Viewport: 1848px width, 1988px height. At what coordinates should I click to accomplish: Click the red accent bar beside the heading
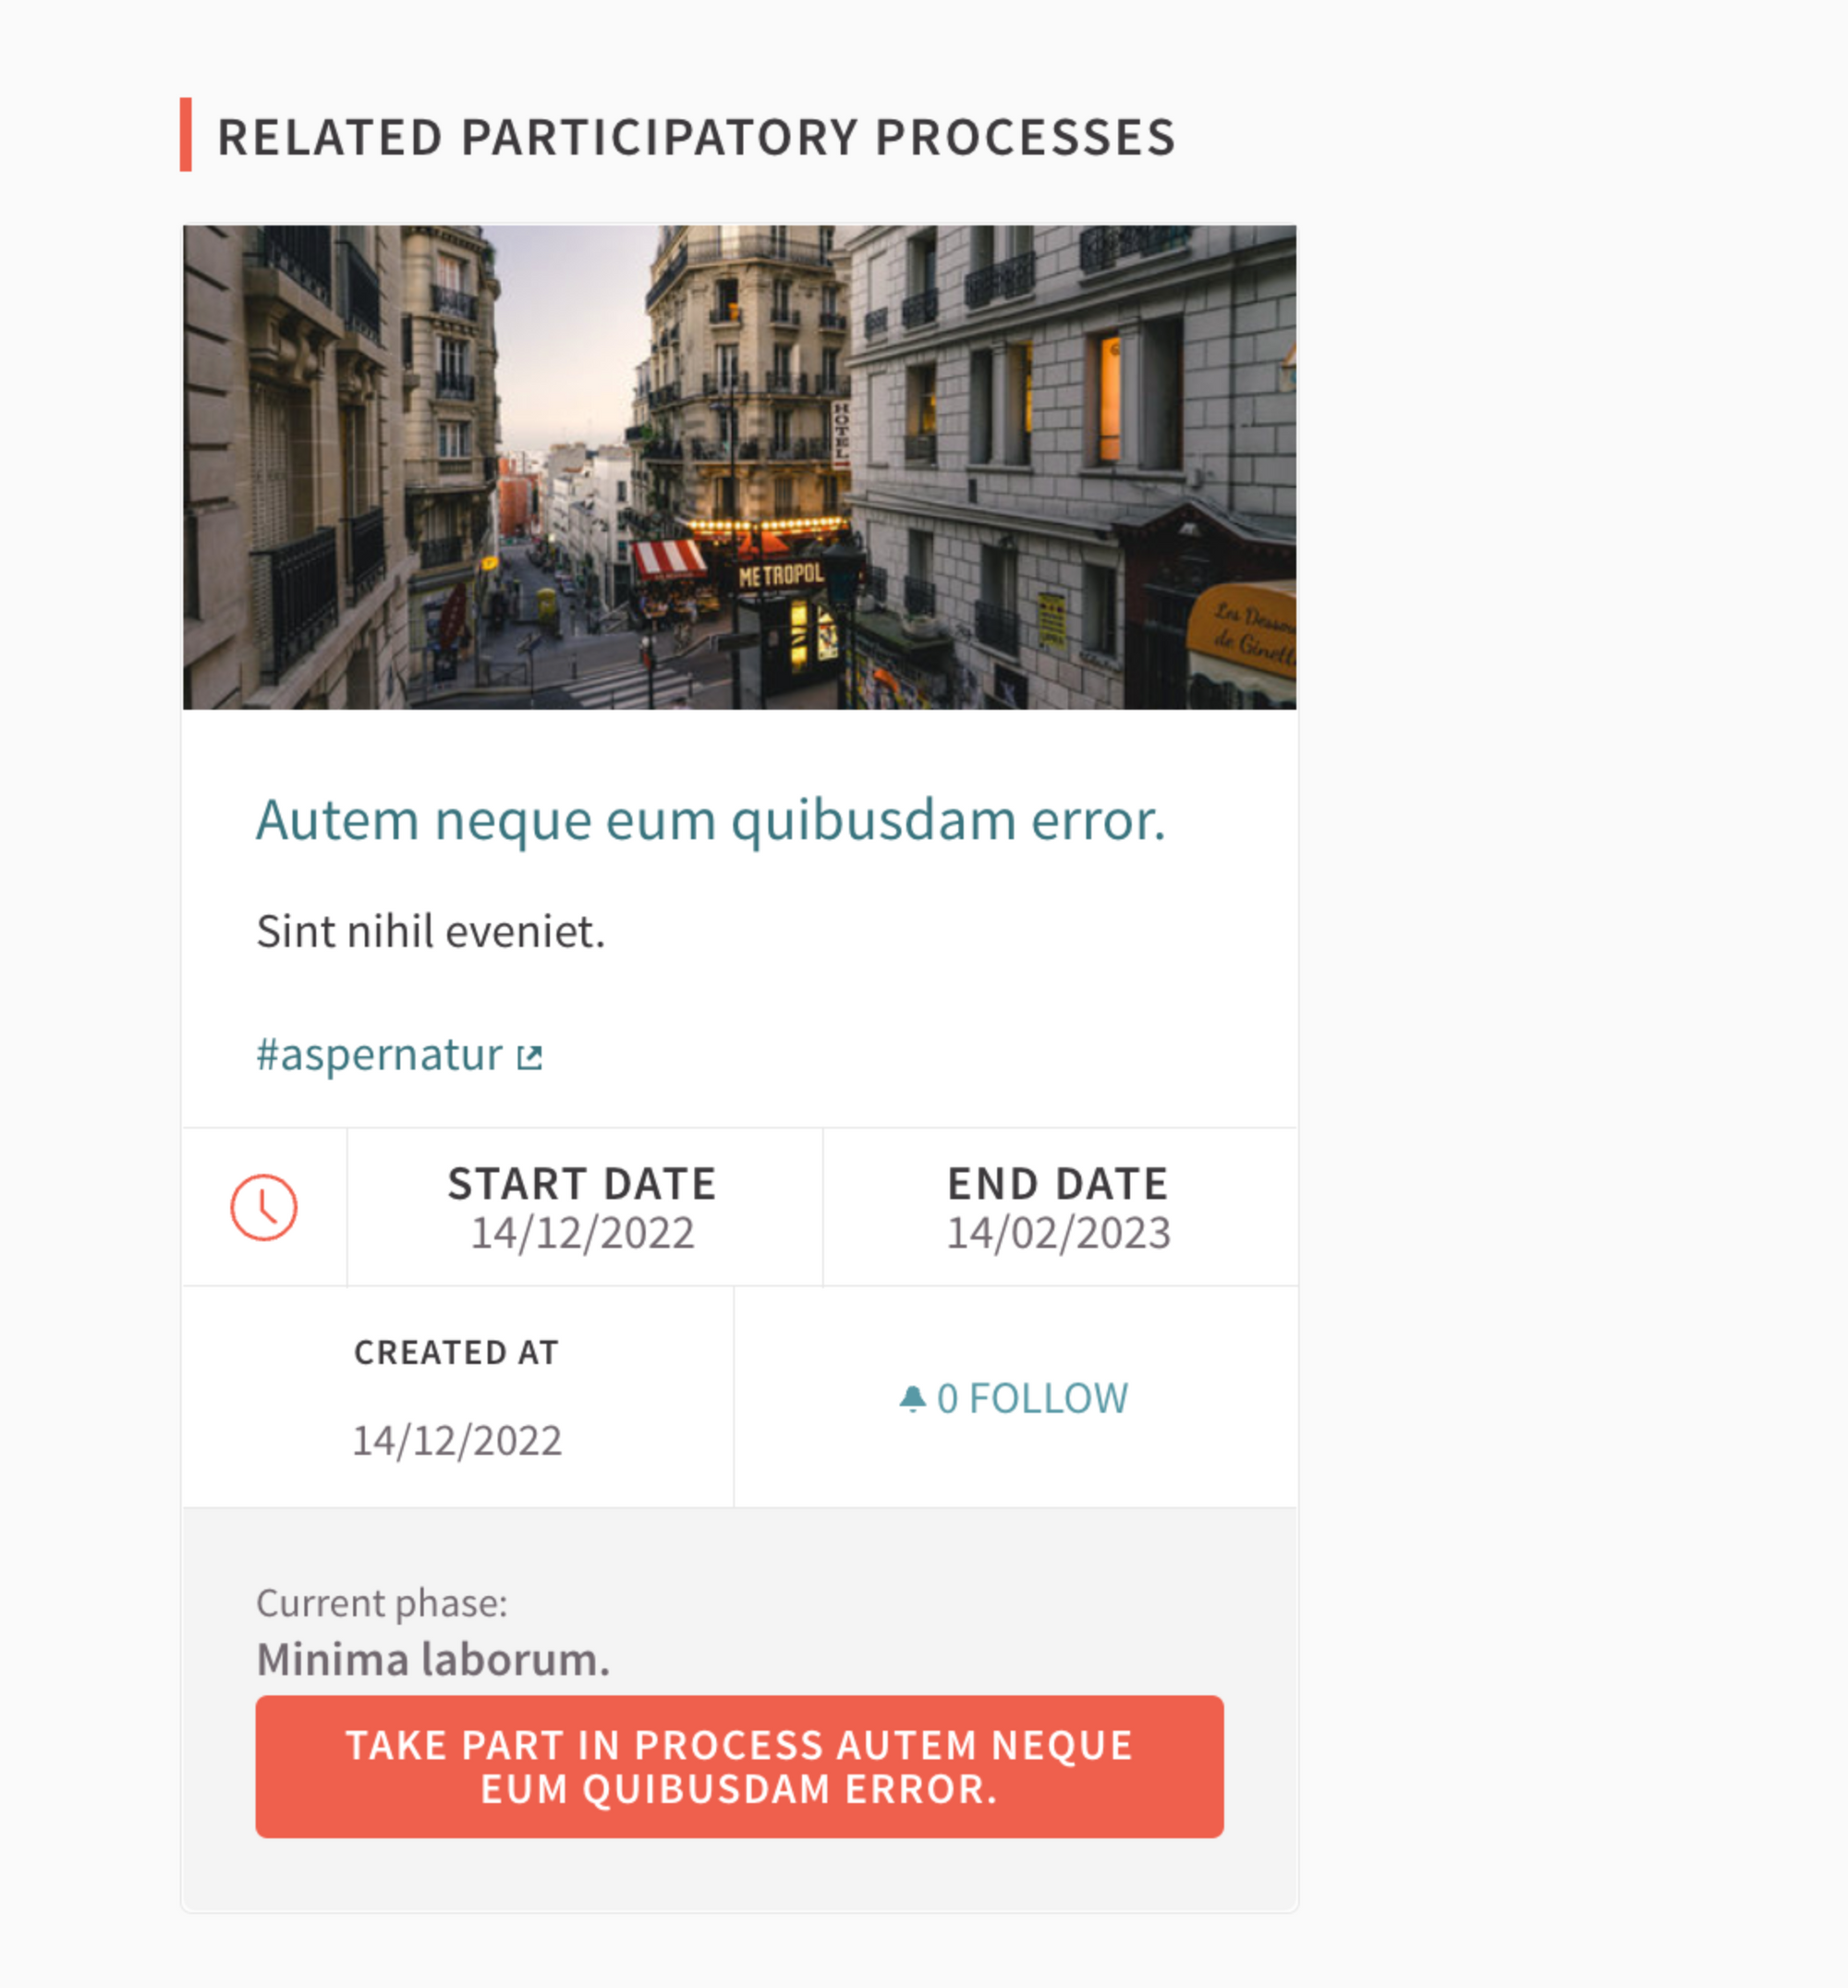(x=185, y=137)
